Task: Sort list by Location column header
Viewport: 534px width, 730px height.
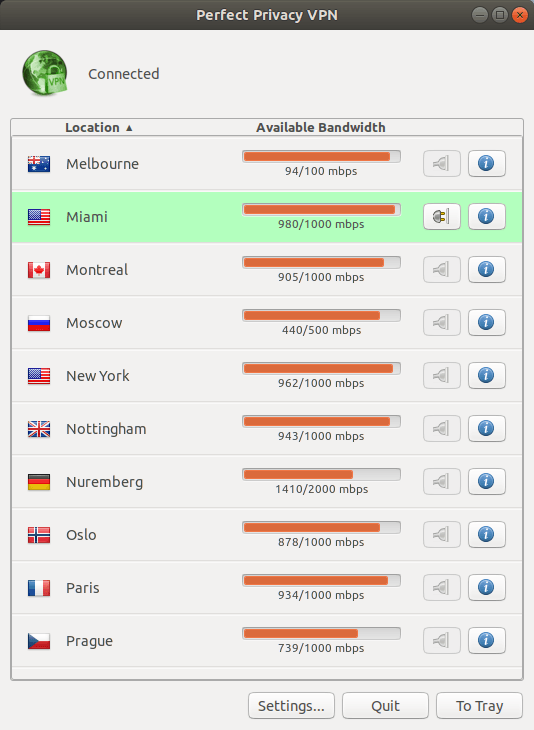Action: (x=99, y=128)
